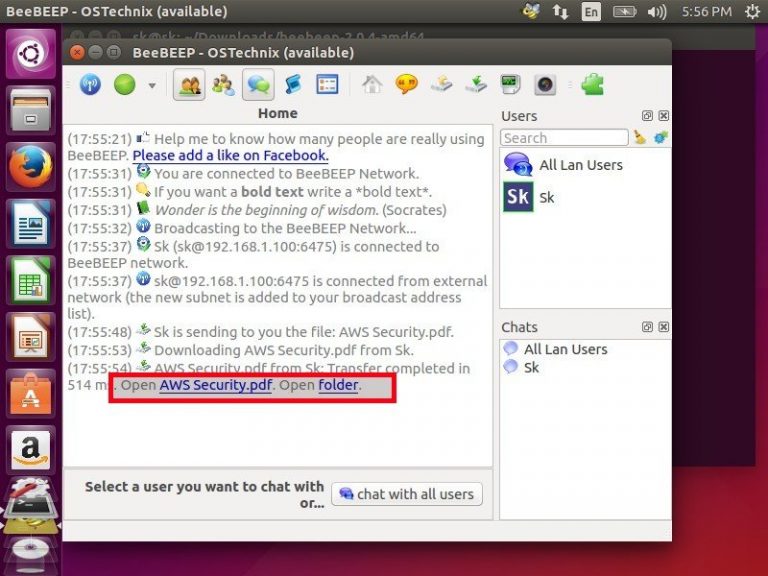
Task: Click the broom clear-search icon in Users panel
Action: 639,138
